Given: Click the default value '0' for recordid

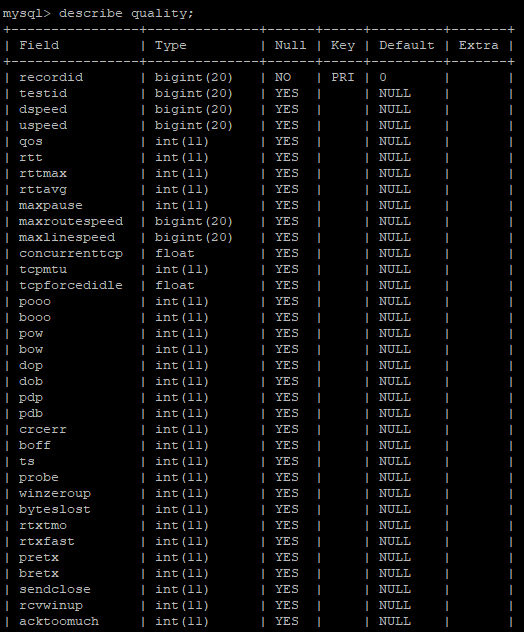Looking at the screenshot, I should pos(383,77).
